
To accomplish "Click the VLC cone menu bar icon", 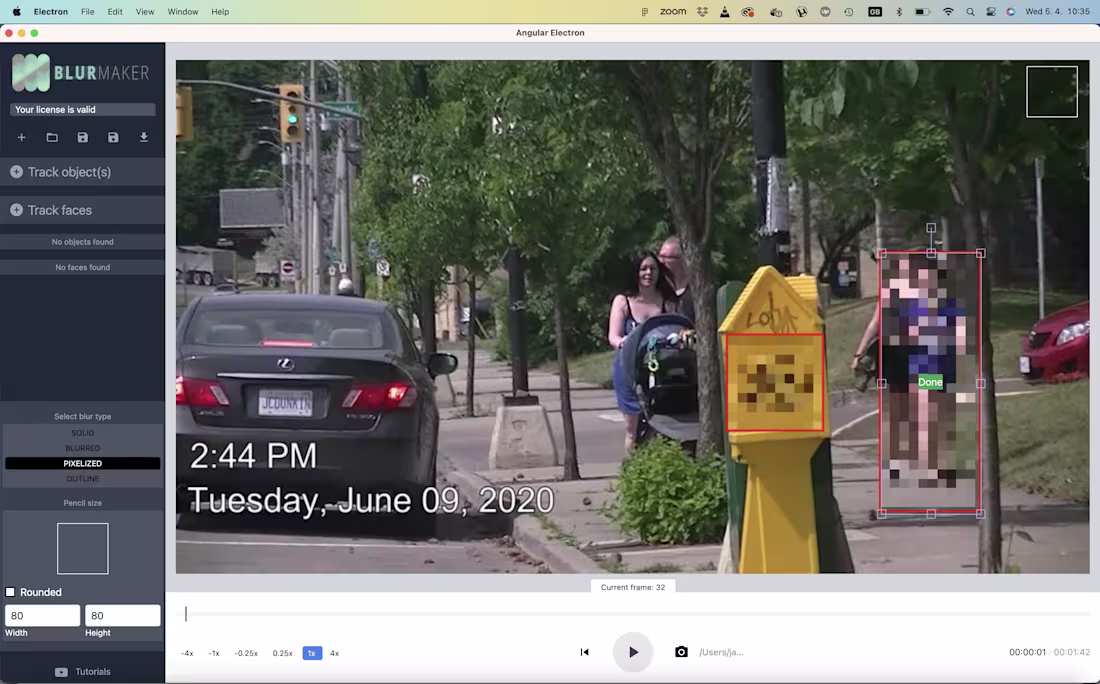I will (725, 11).
